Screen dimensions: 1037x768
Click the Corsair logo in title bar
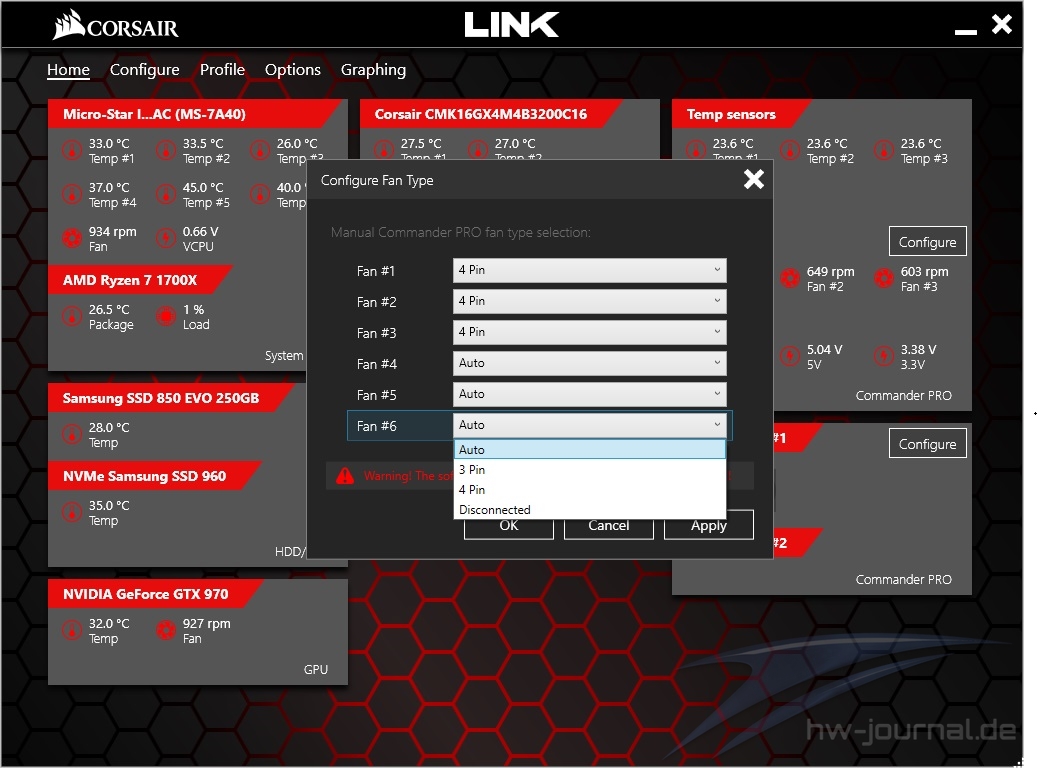[116, 25]
